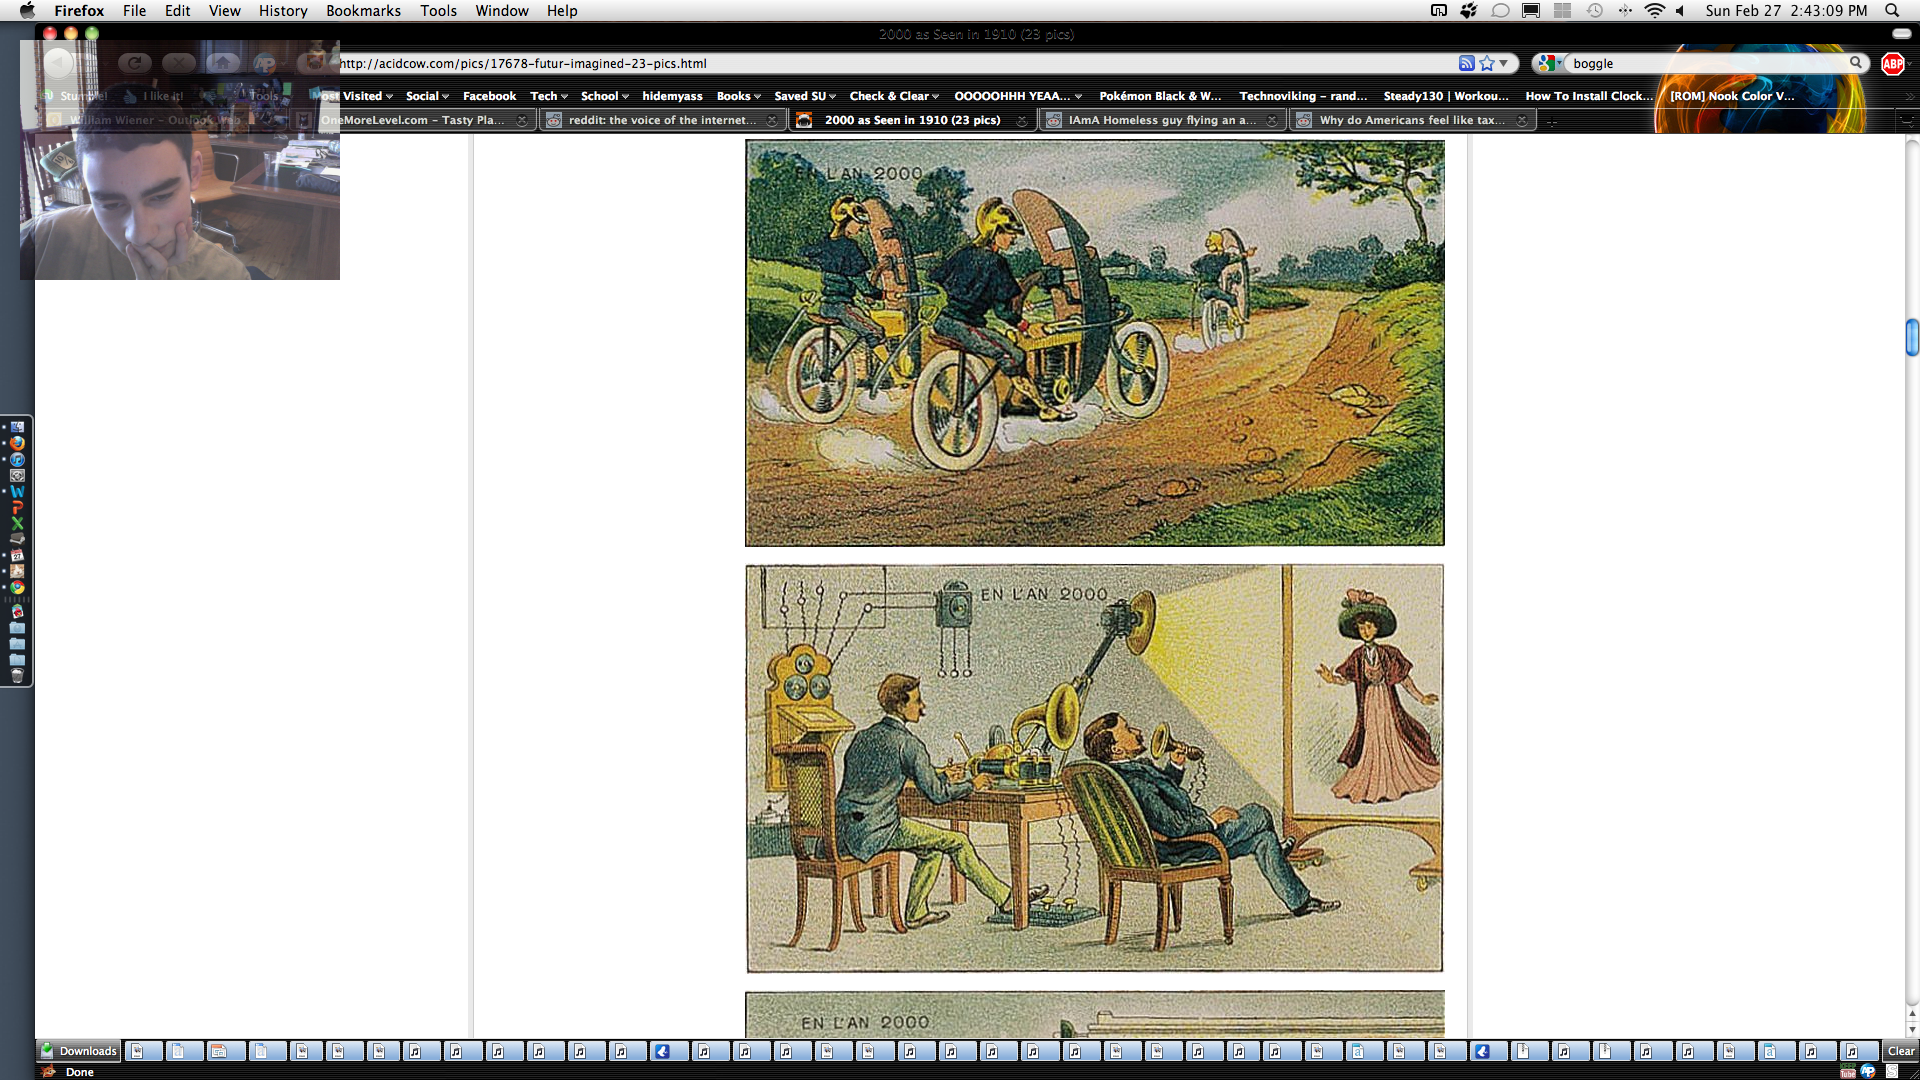
Task: Click the Facebook bookmark link
Action: [x=489, y=96]
